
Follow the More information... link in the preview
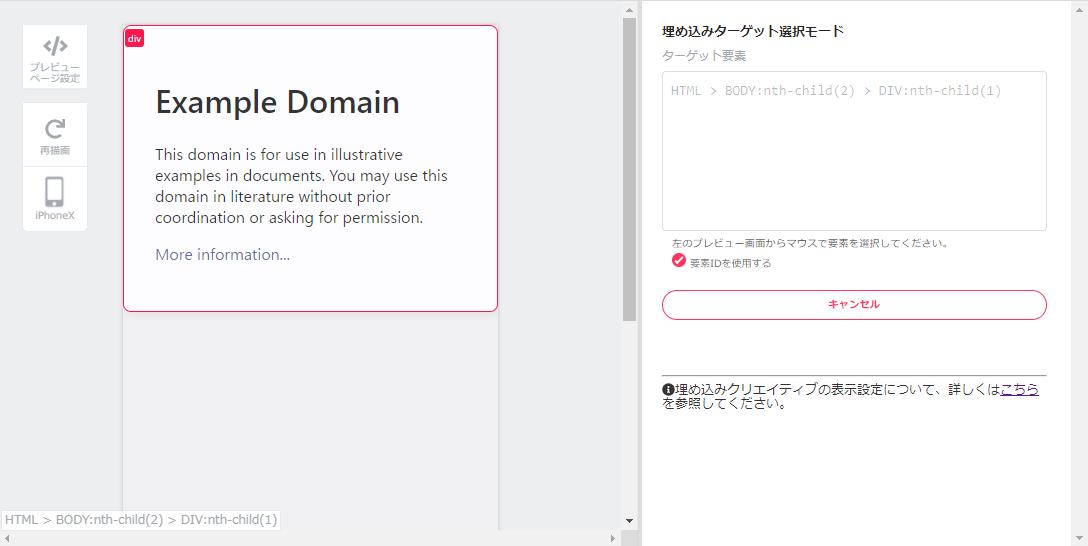tap(222, 255)
